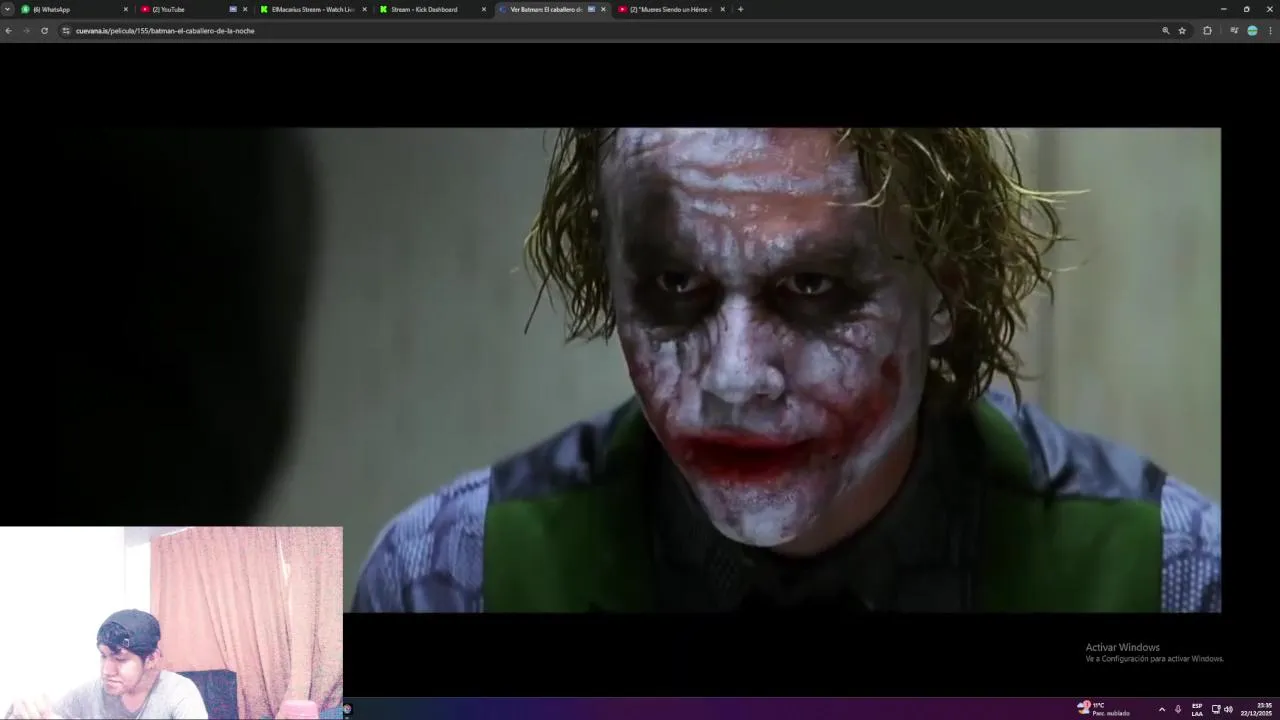Change the ESP LAA keyboard language
Viewport: 1280px width, 720px height.
(x=1197, y=709)
